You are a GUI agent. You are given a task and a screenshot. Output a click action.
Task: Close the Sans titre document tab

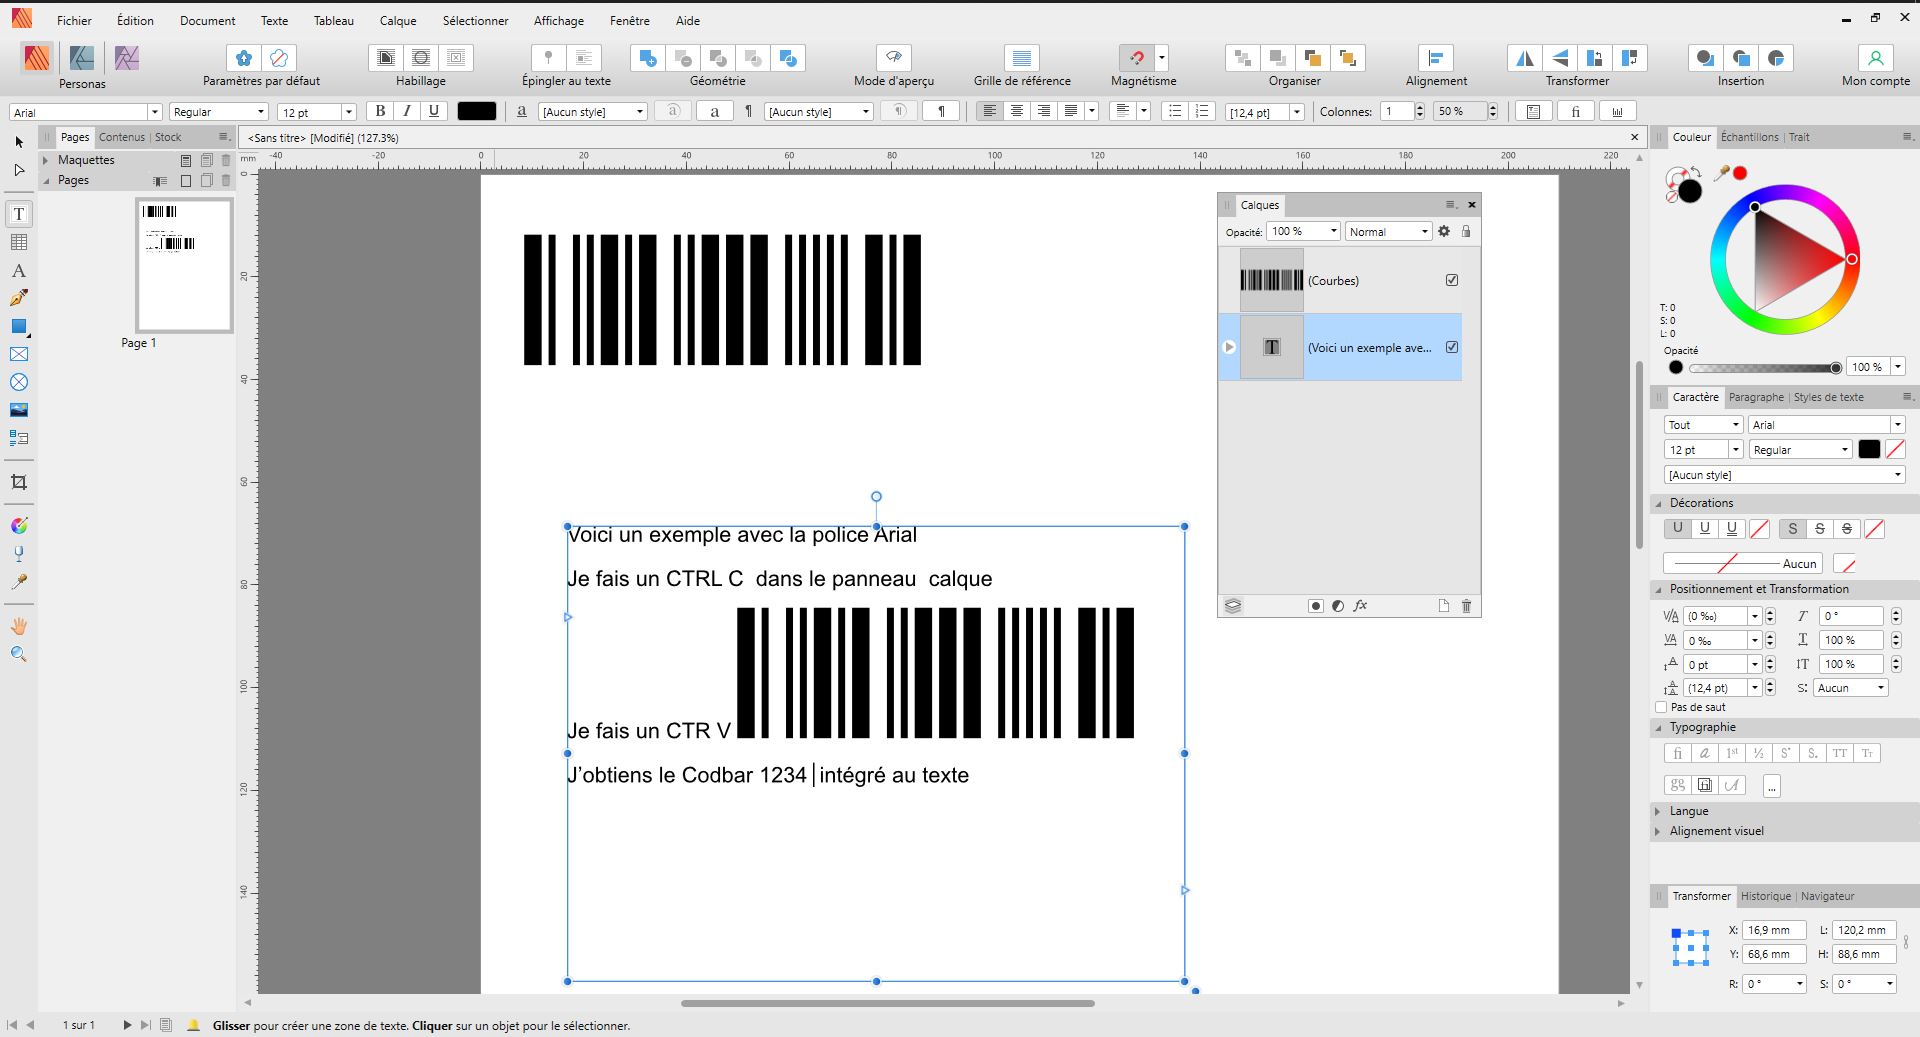pos(1635,137)
